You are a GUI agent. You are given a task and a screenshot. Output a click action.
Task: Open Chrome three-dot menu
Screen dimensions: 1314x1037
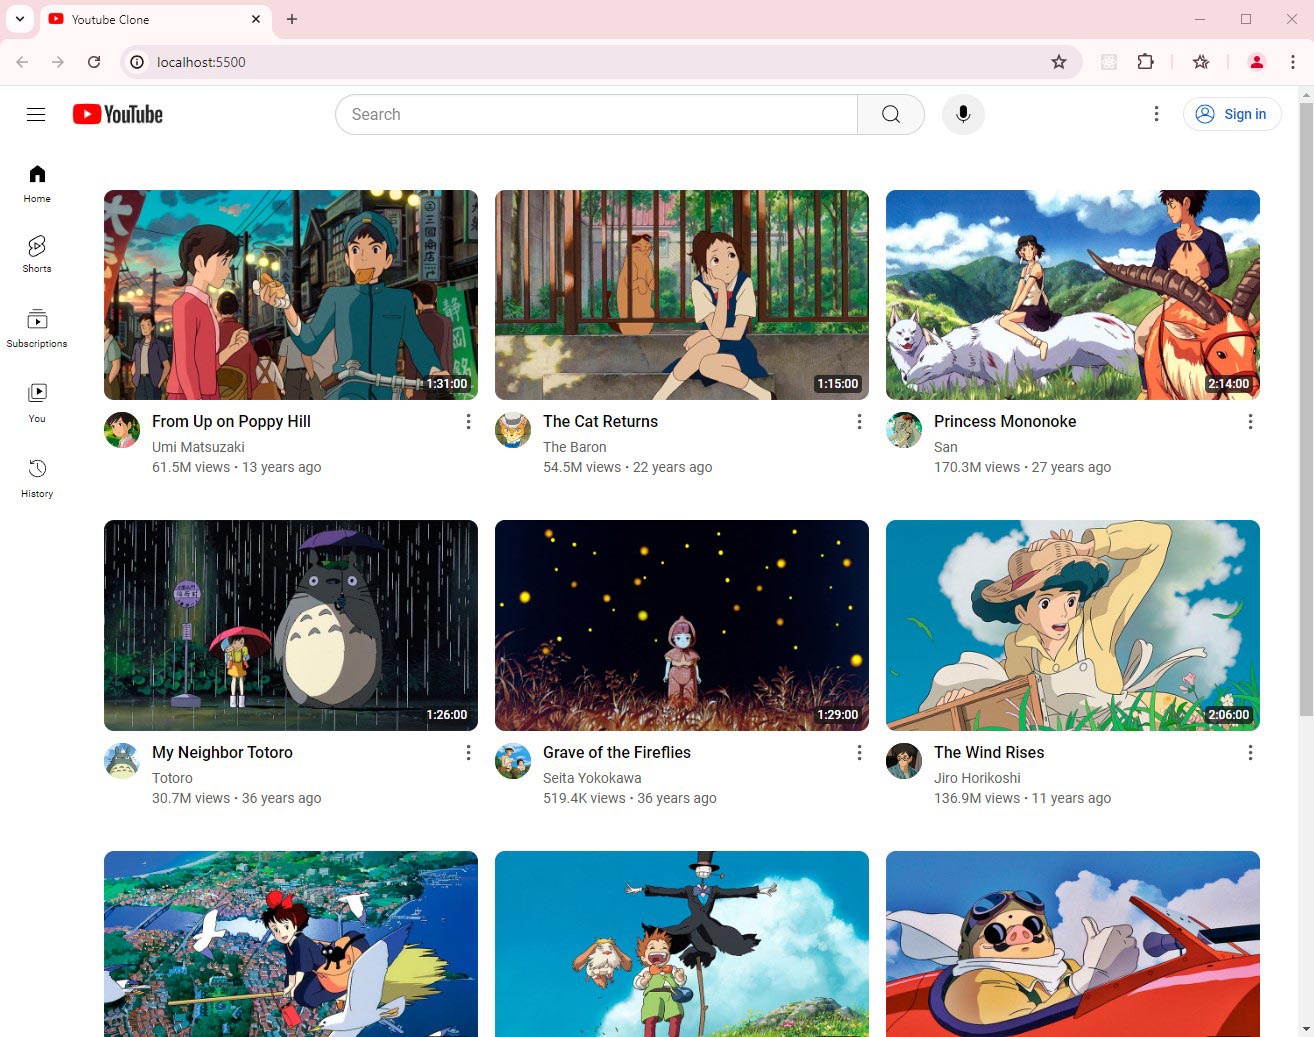coord(1293,62)
